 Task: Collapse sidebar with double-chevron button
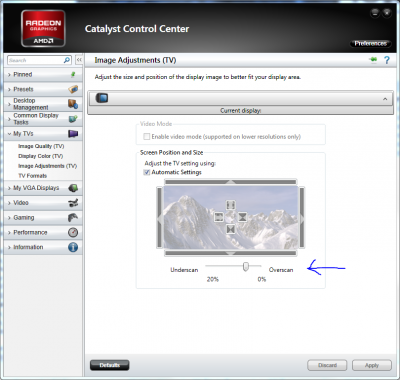tap(79, 60)
